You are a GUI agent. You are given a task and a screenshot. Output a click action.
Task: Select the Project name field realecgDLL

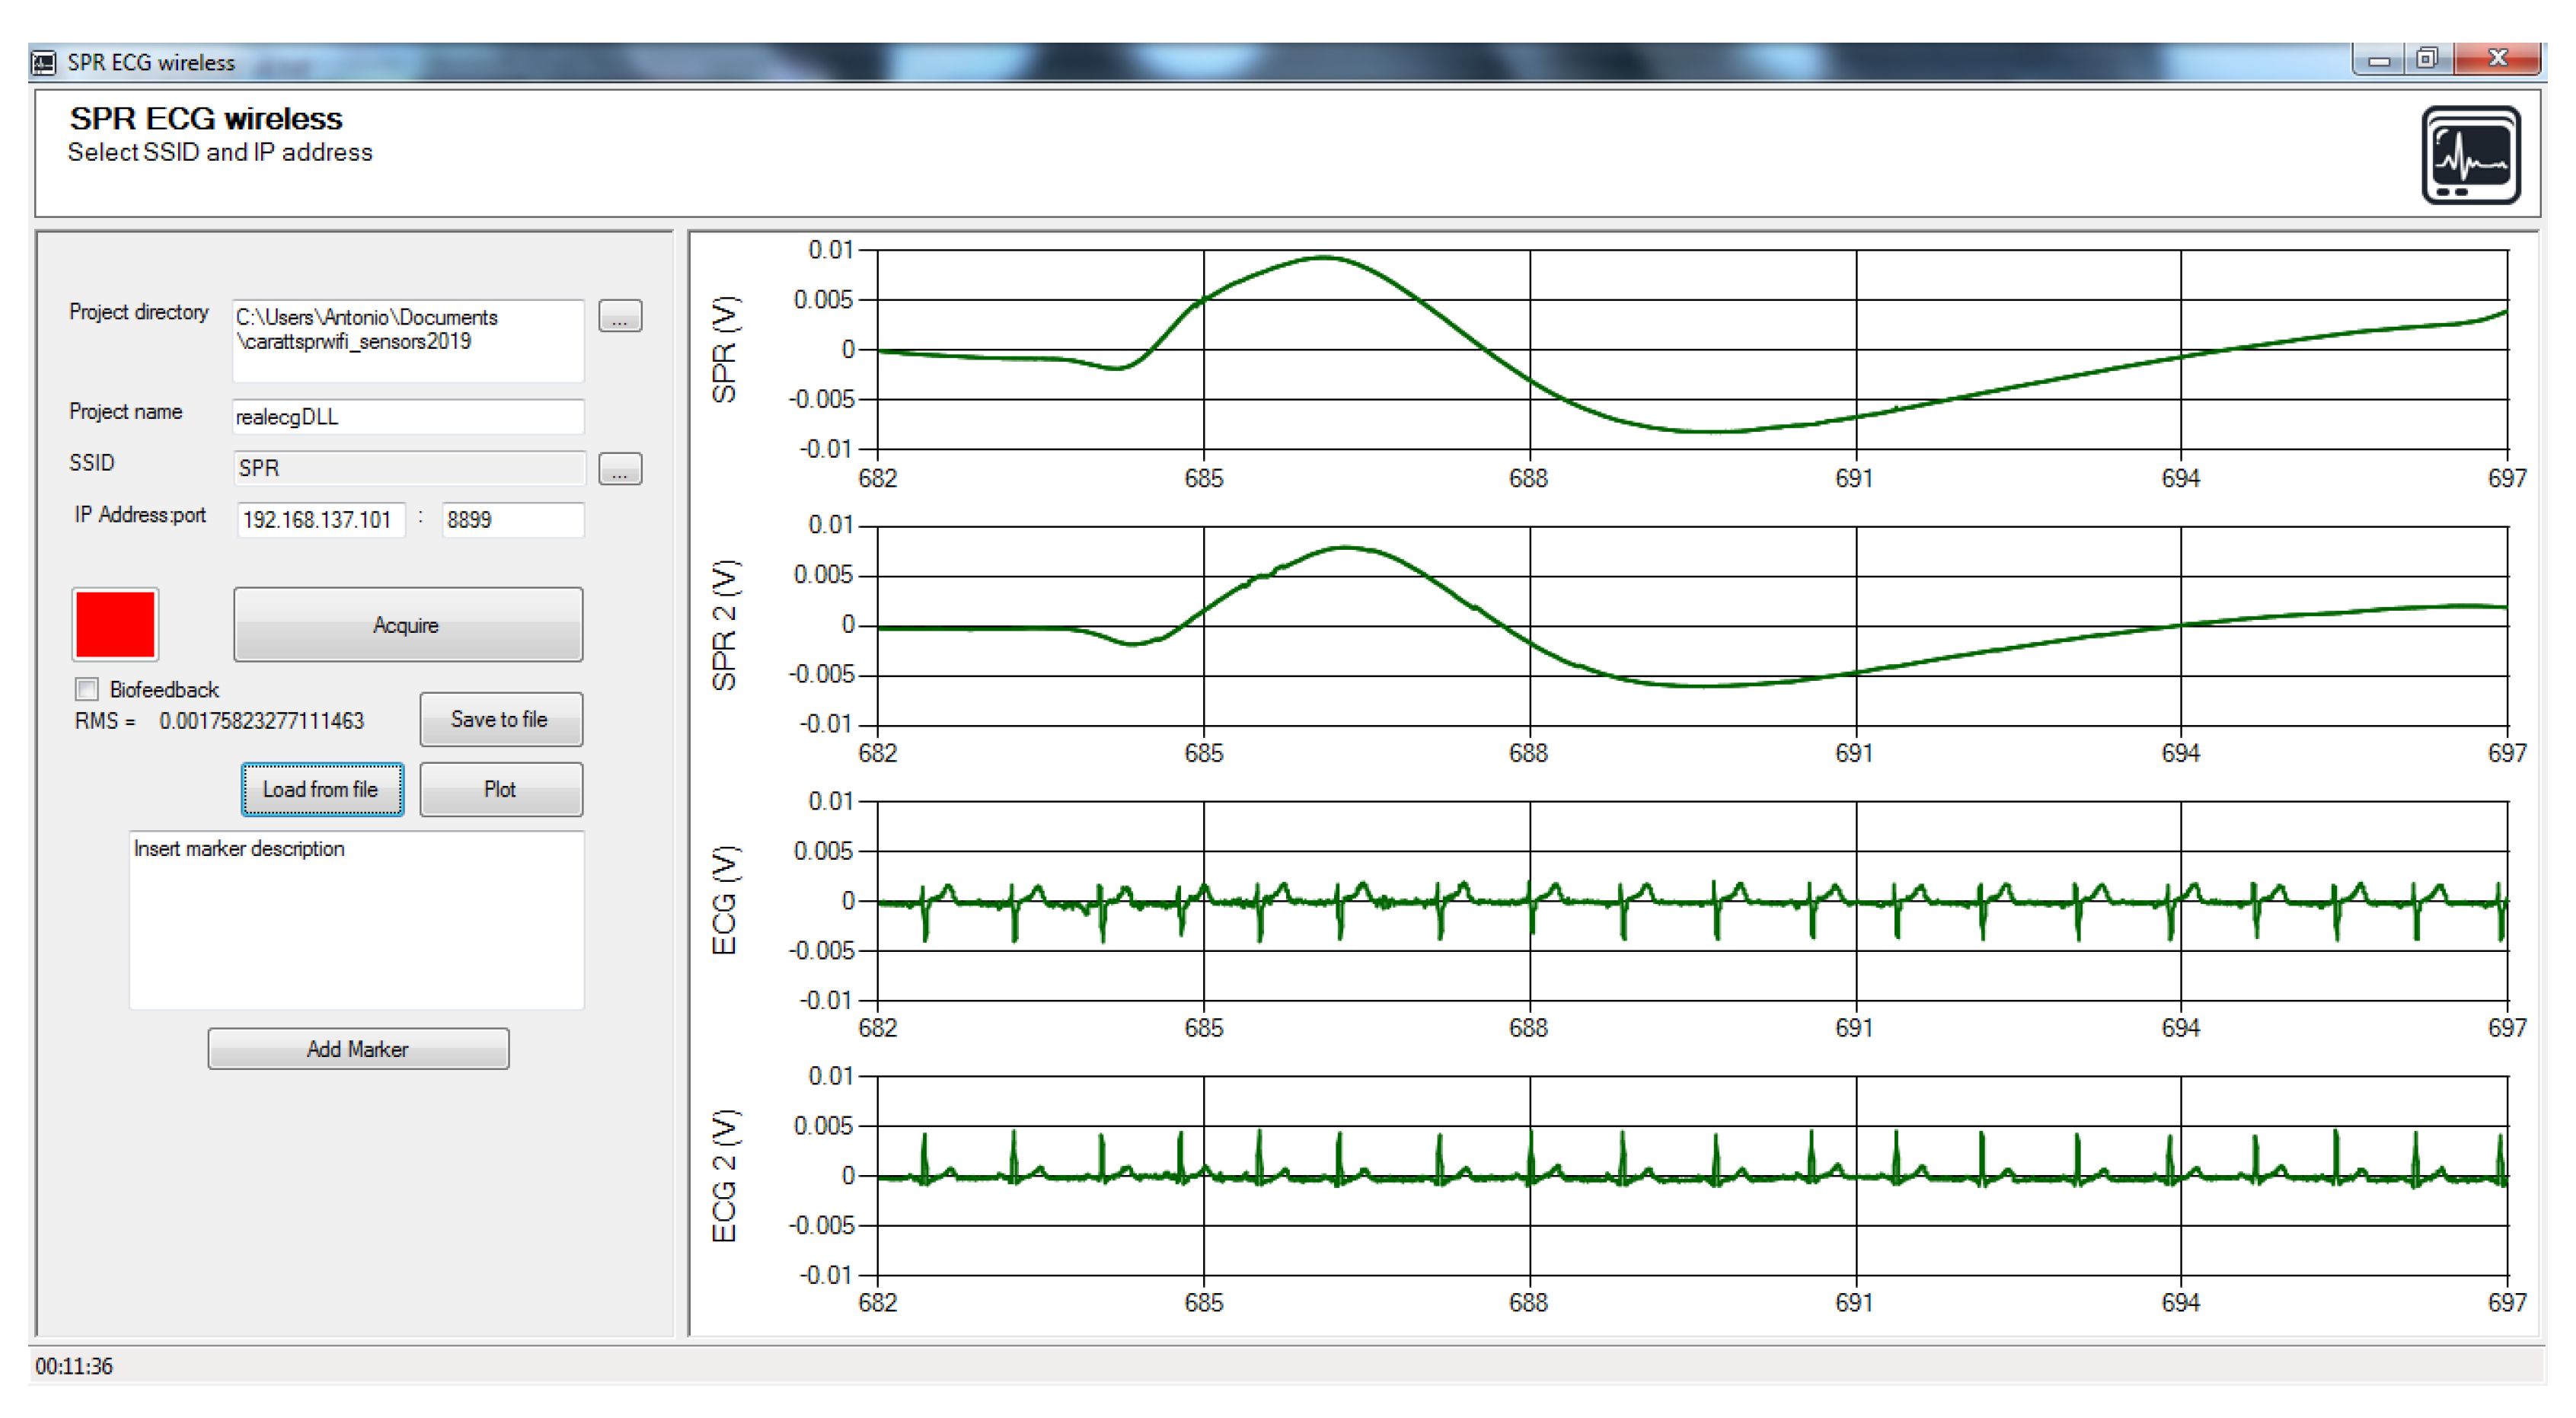[x=407, y=416]
